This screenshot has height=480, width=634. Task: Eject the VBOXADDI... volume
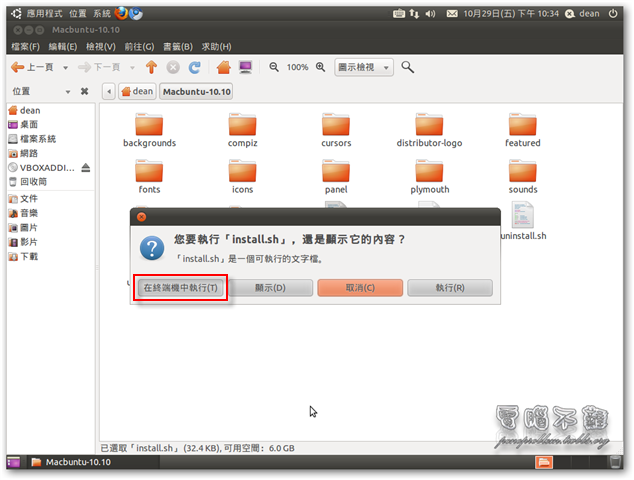[86, 167]
